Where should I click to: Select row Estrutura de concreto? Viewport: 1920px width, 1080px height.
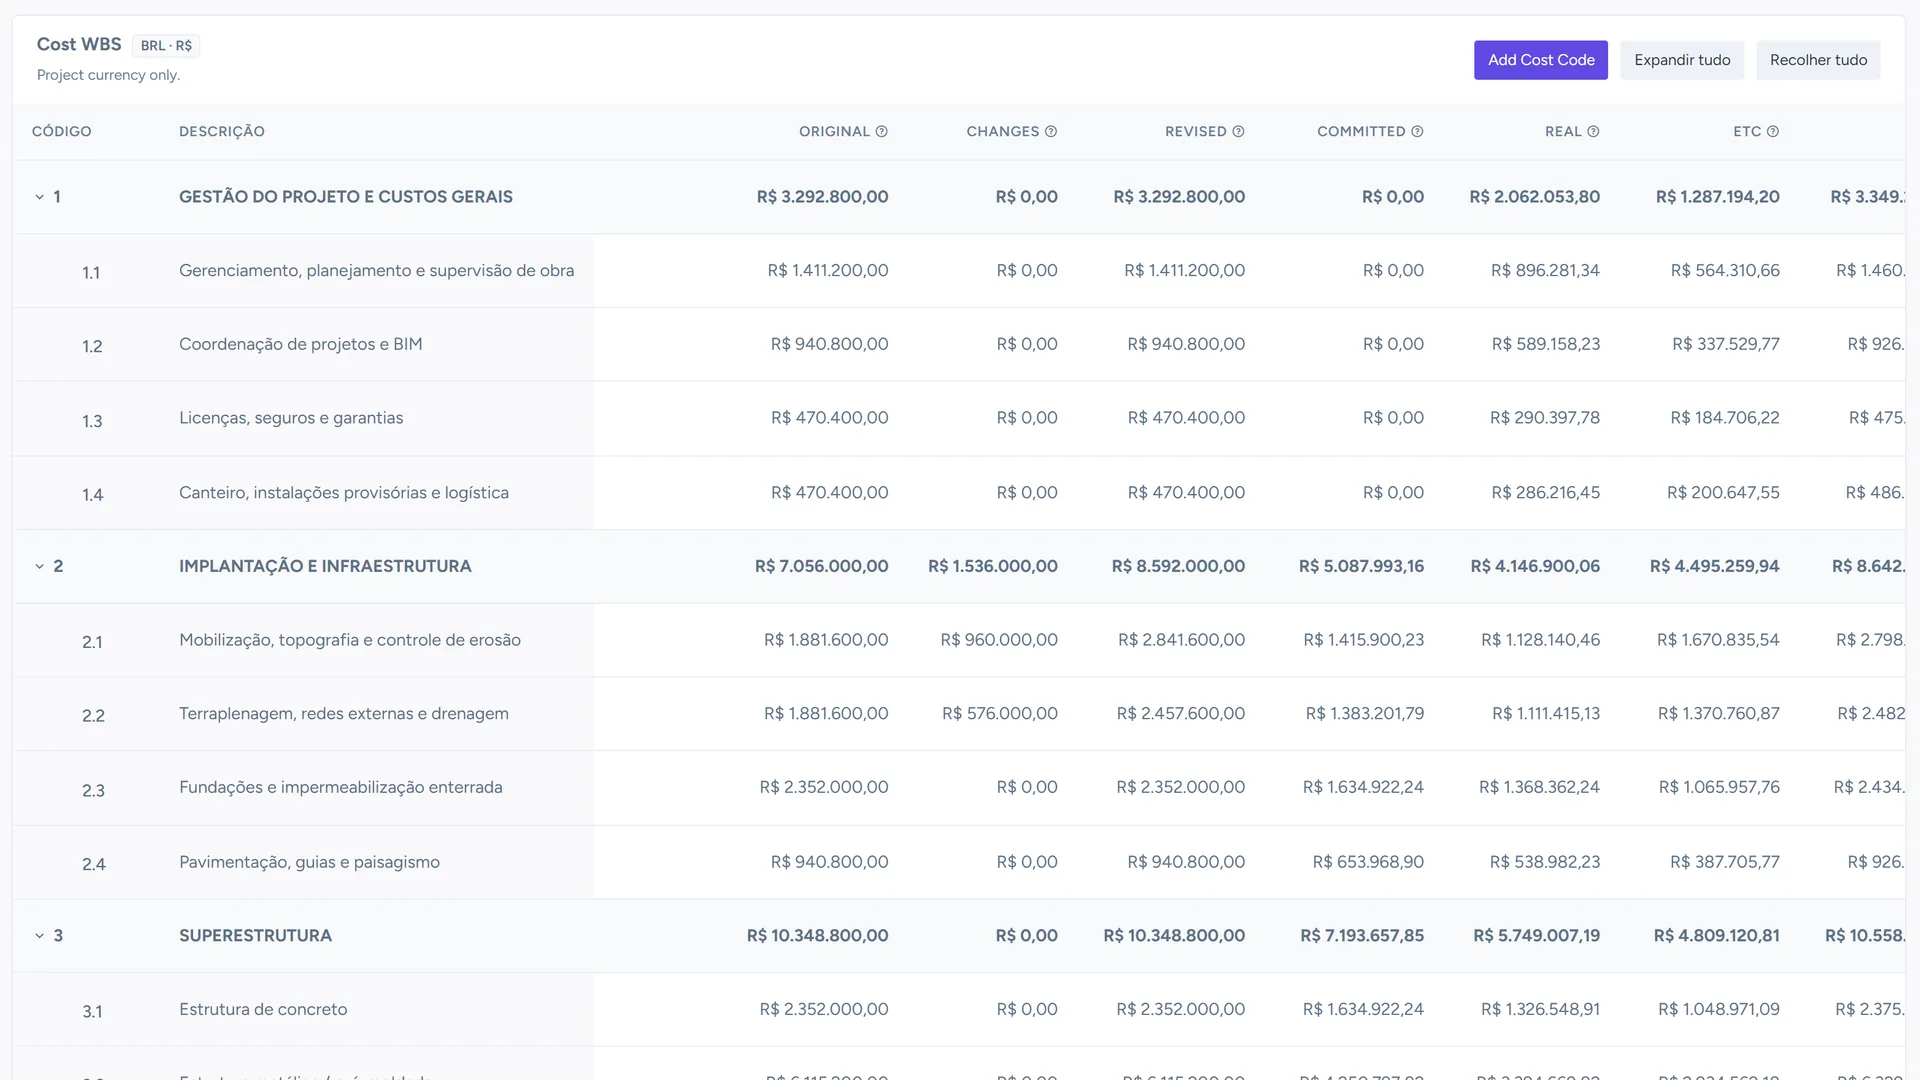tap(958, 1010)
